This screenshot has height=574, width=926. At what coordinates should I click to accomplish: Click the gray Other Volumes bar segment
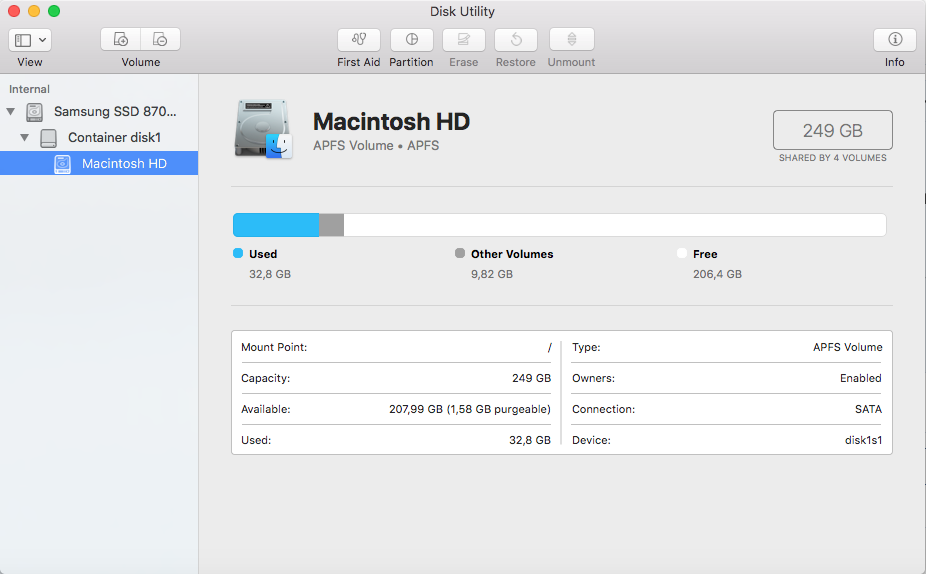coord(331,225)
